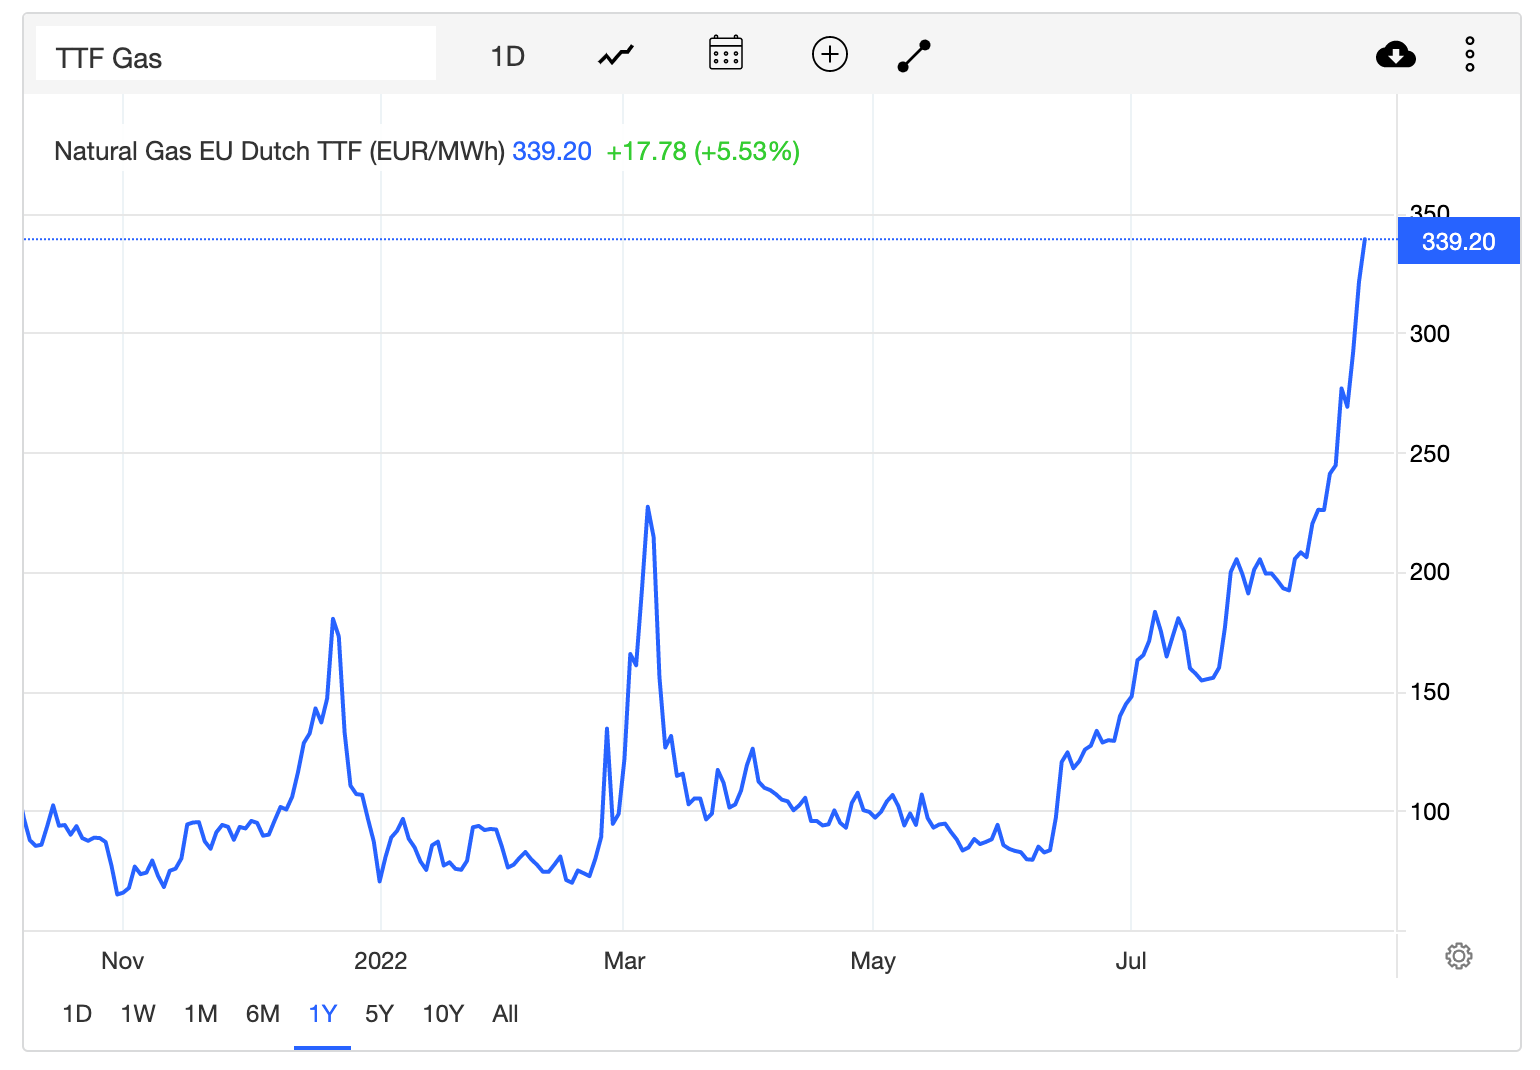This screenshot has width=1540, height=1070.
Task: Click the 150 label on price axis
Action: 1430,692
